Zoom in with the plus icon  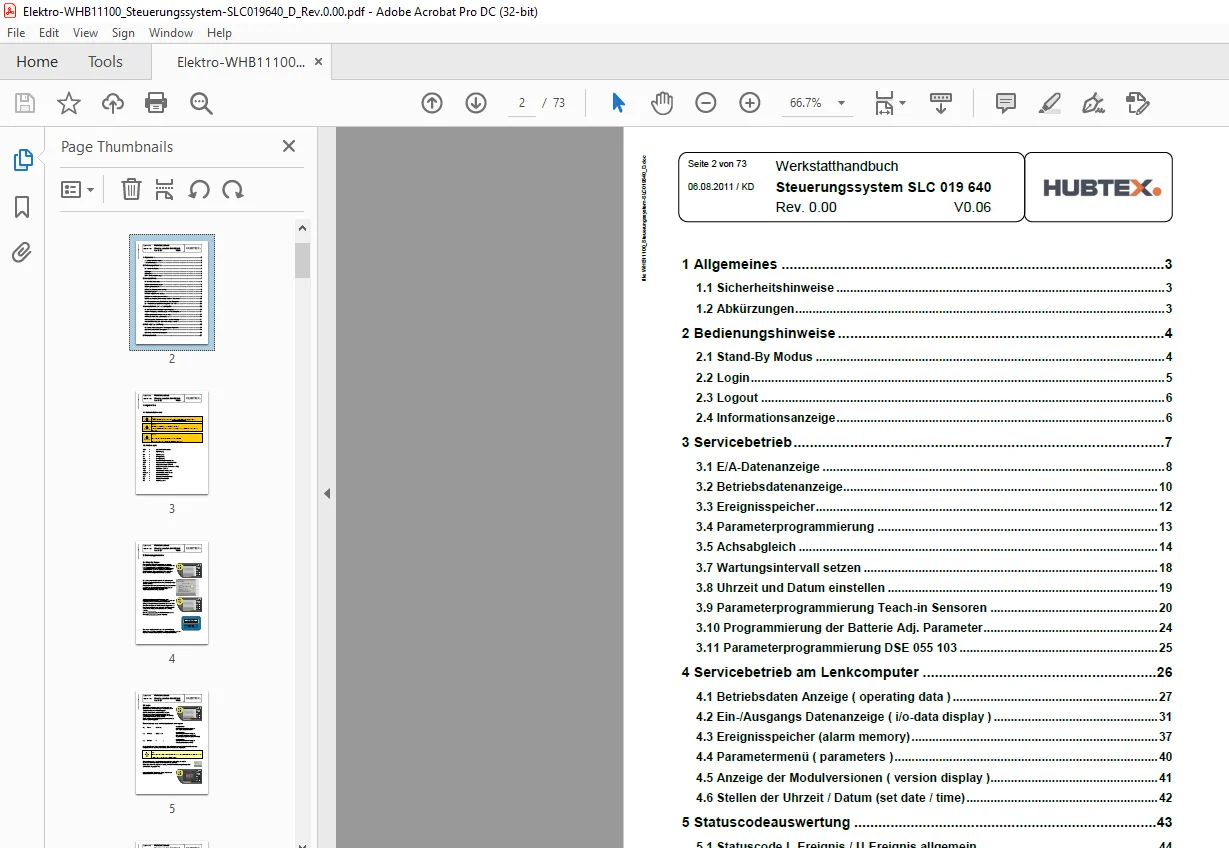(750, 103)
